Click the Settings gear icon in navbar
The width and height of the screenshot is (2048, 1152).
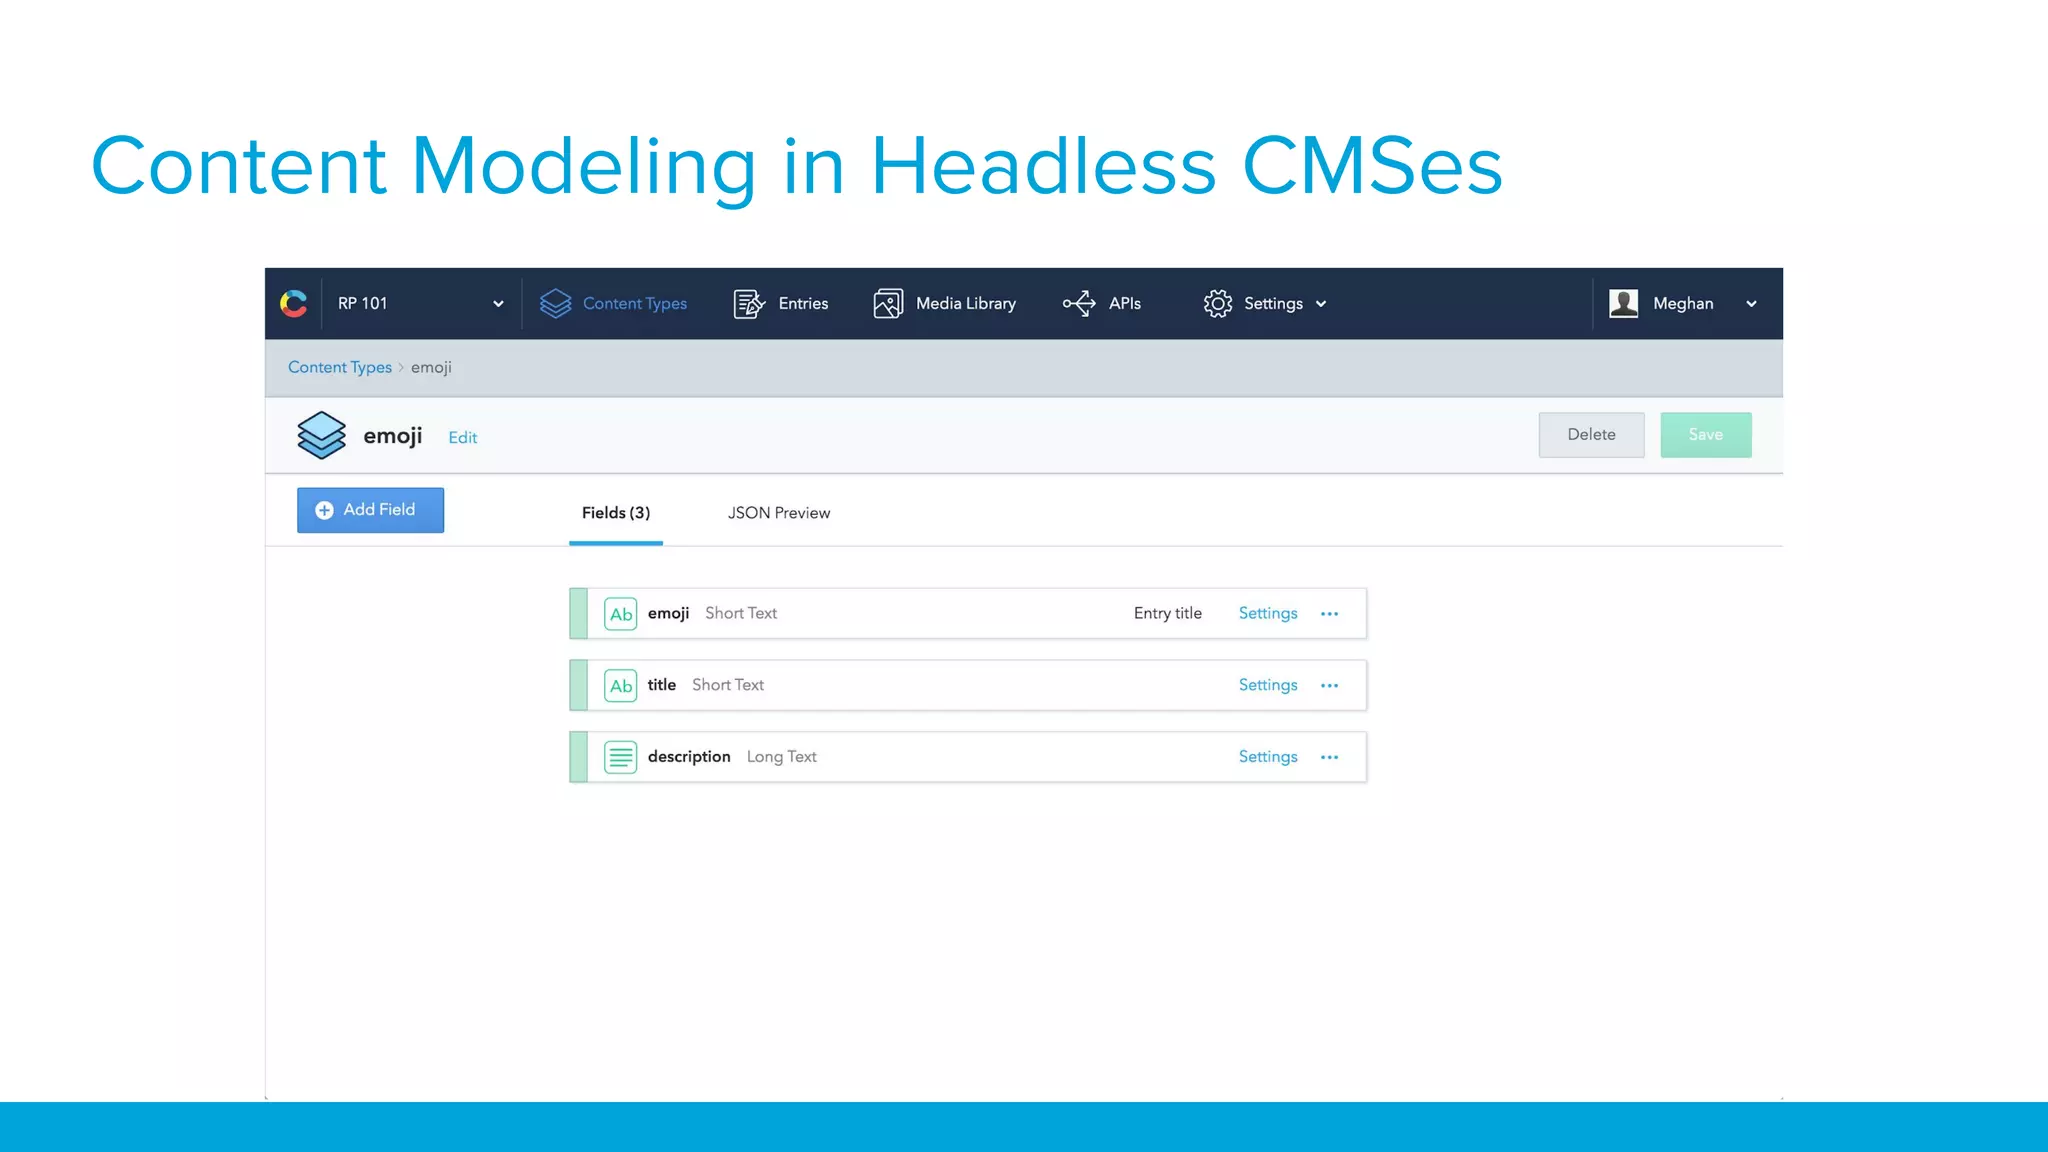[x=1217, y=303]
